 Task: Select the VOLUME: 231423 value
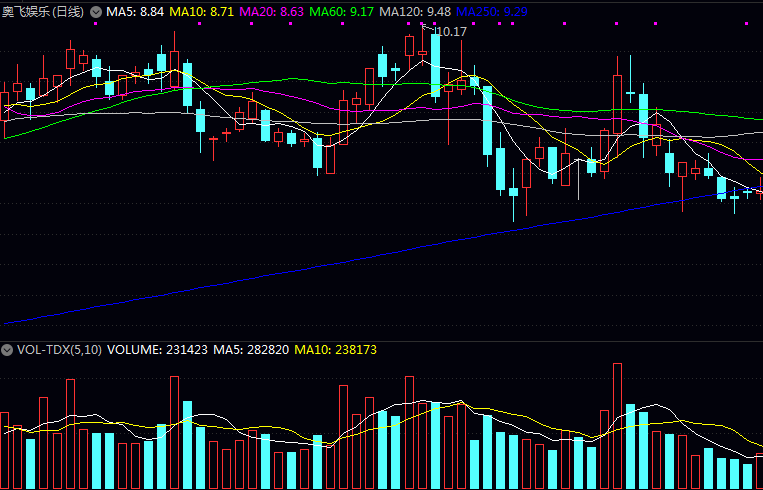pos(157,350)
